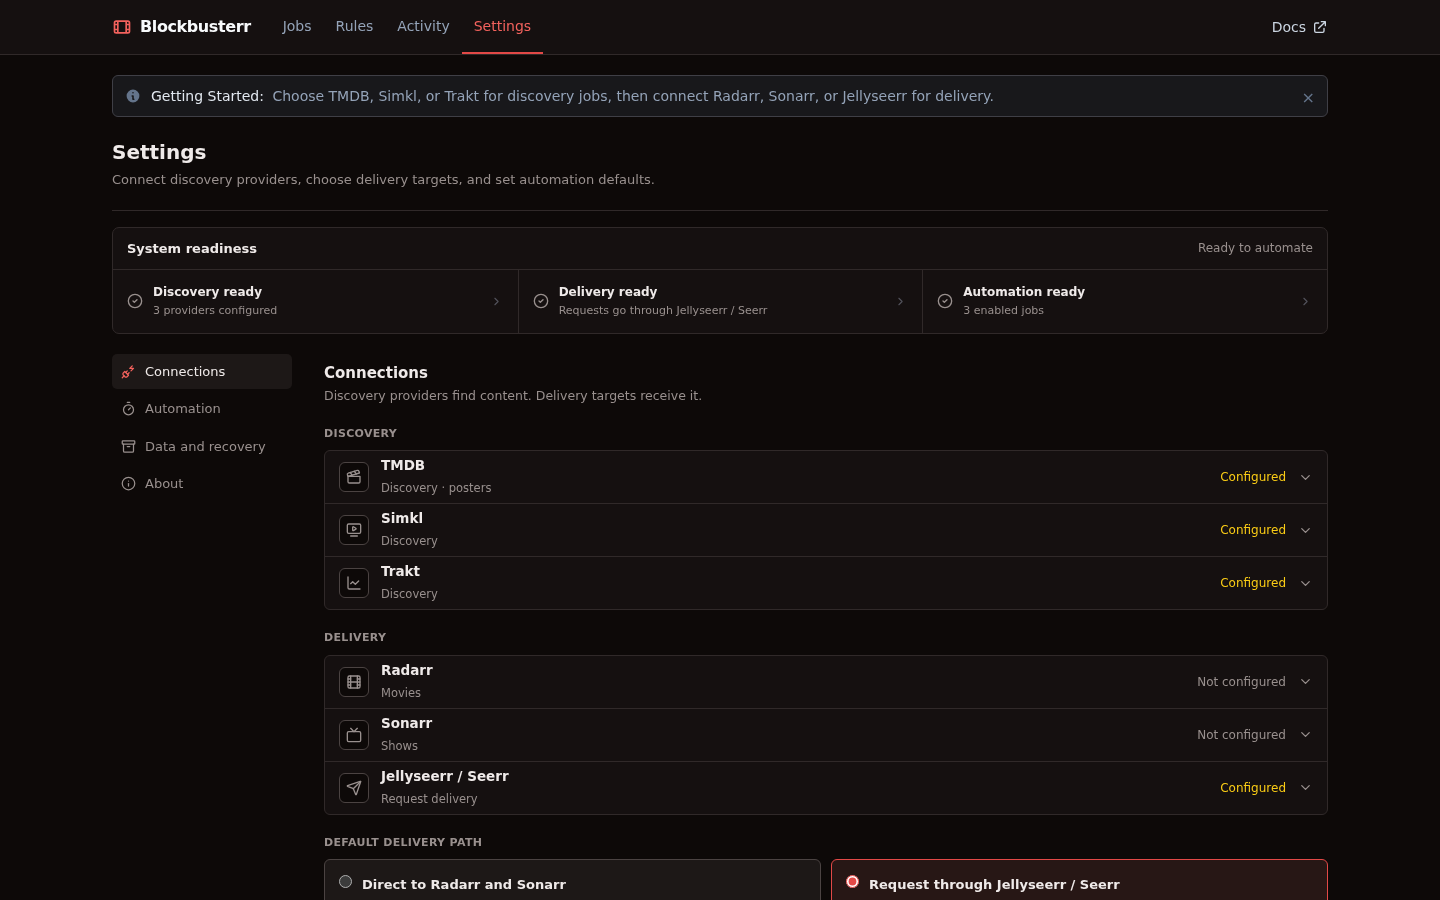Click the TMDB Configured status
The height and width of the screenshot is (900, 1440).
(x=1253, y=477)
